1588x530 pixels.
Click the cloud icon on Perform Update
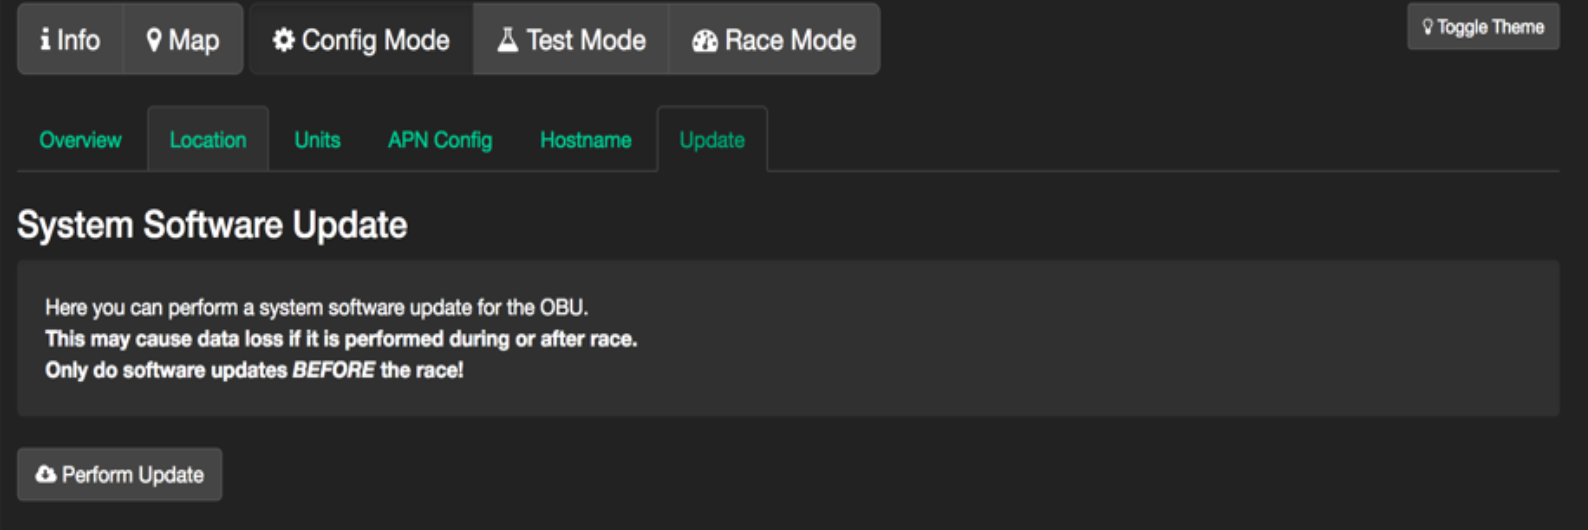pyautogui.click(x=46, y=474)
